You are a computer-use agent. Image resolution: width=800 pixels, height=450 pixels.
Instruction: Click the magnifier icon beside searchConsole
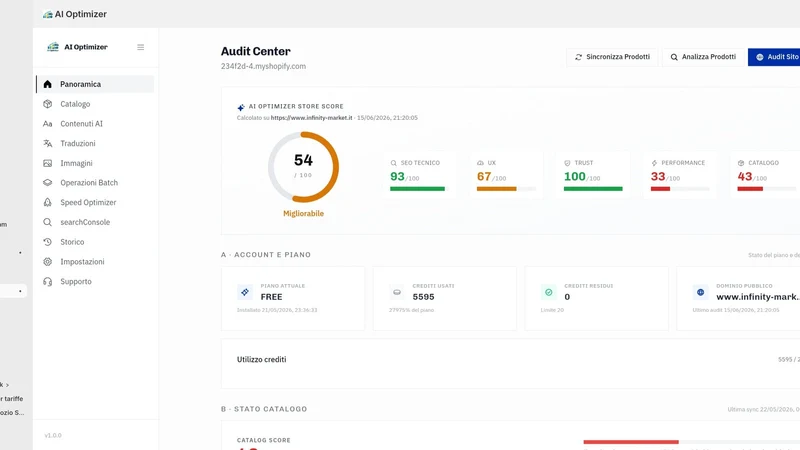click(x=47, y=222)
